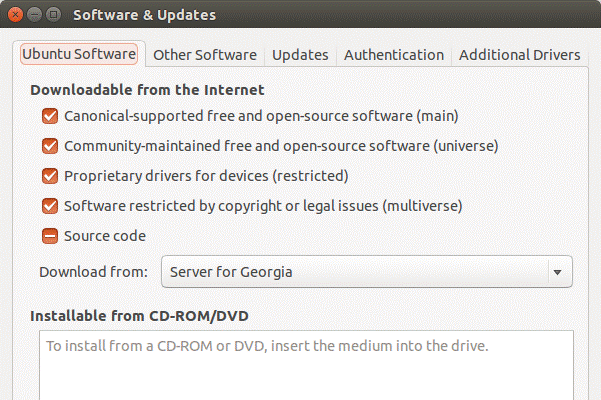Disable Proprietary drivers (restricted) checkbox
The width and height of the screenshot is (601, 400).
[x=50, y=176]
